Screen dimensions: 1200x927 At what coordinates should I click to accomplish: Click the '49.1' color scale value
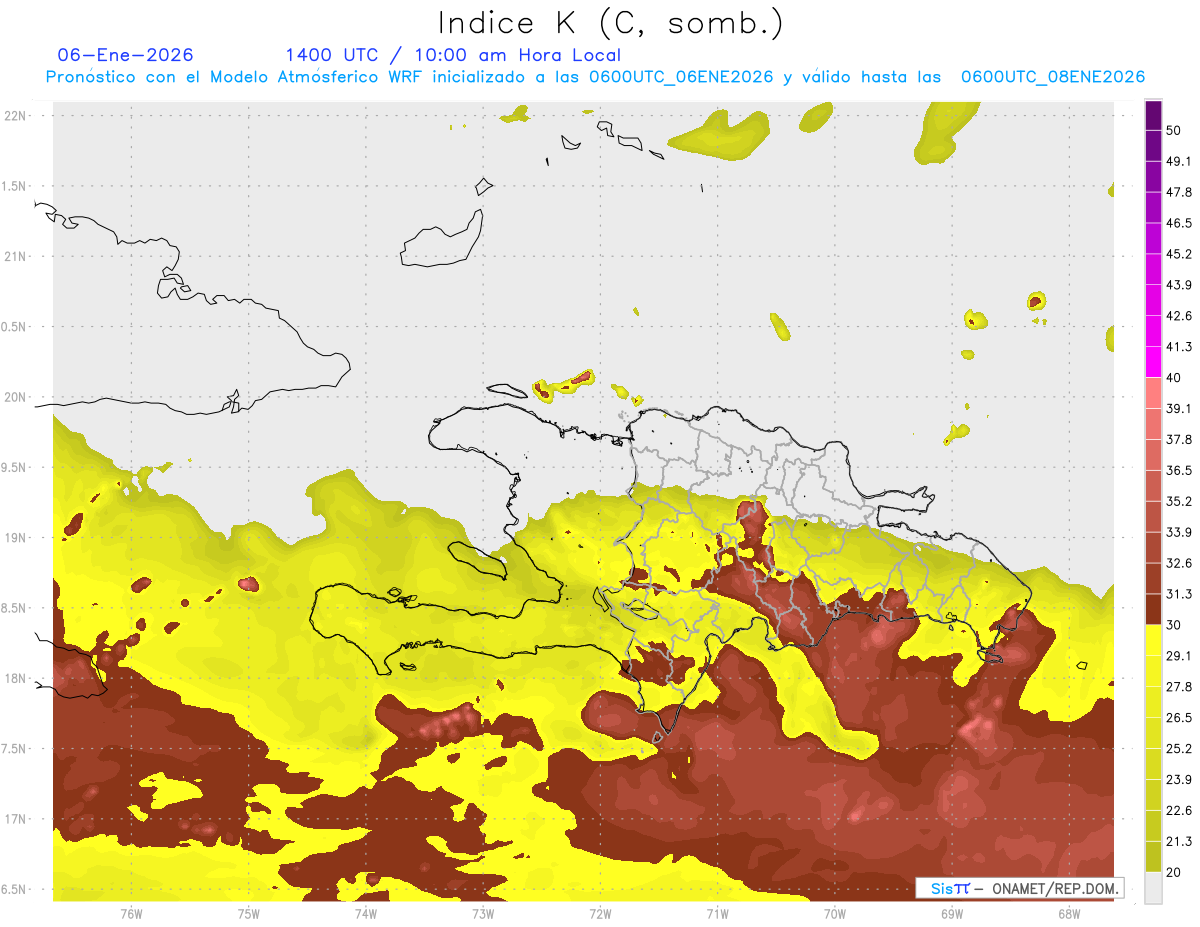1179,161
